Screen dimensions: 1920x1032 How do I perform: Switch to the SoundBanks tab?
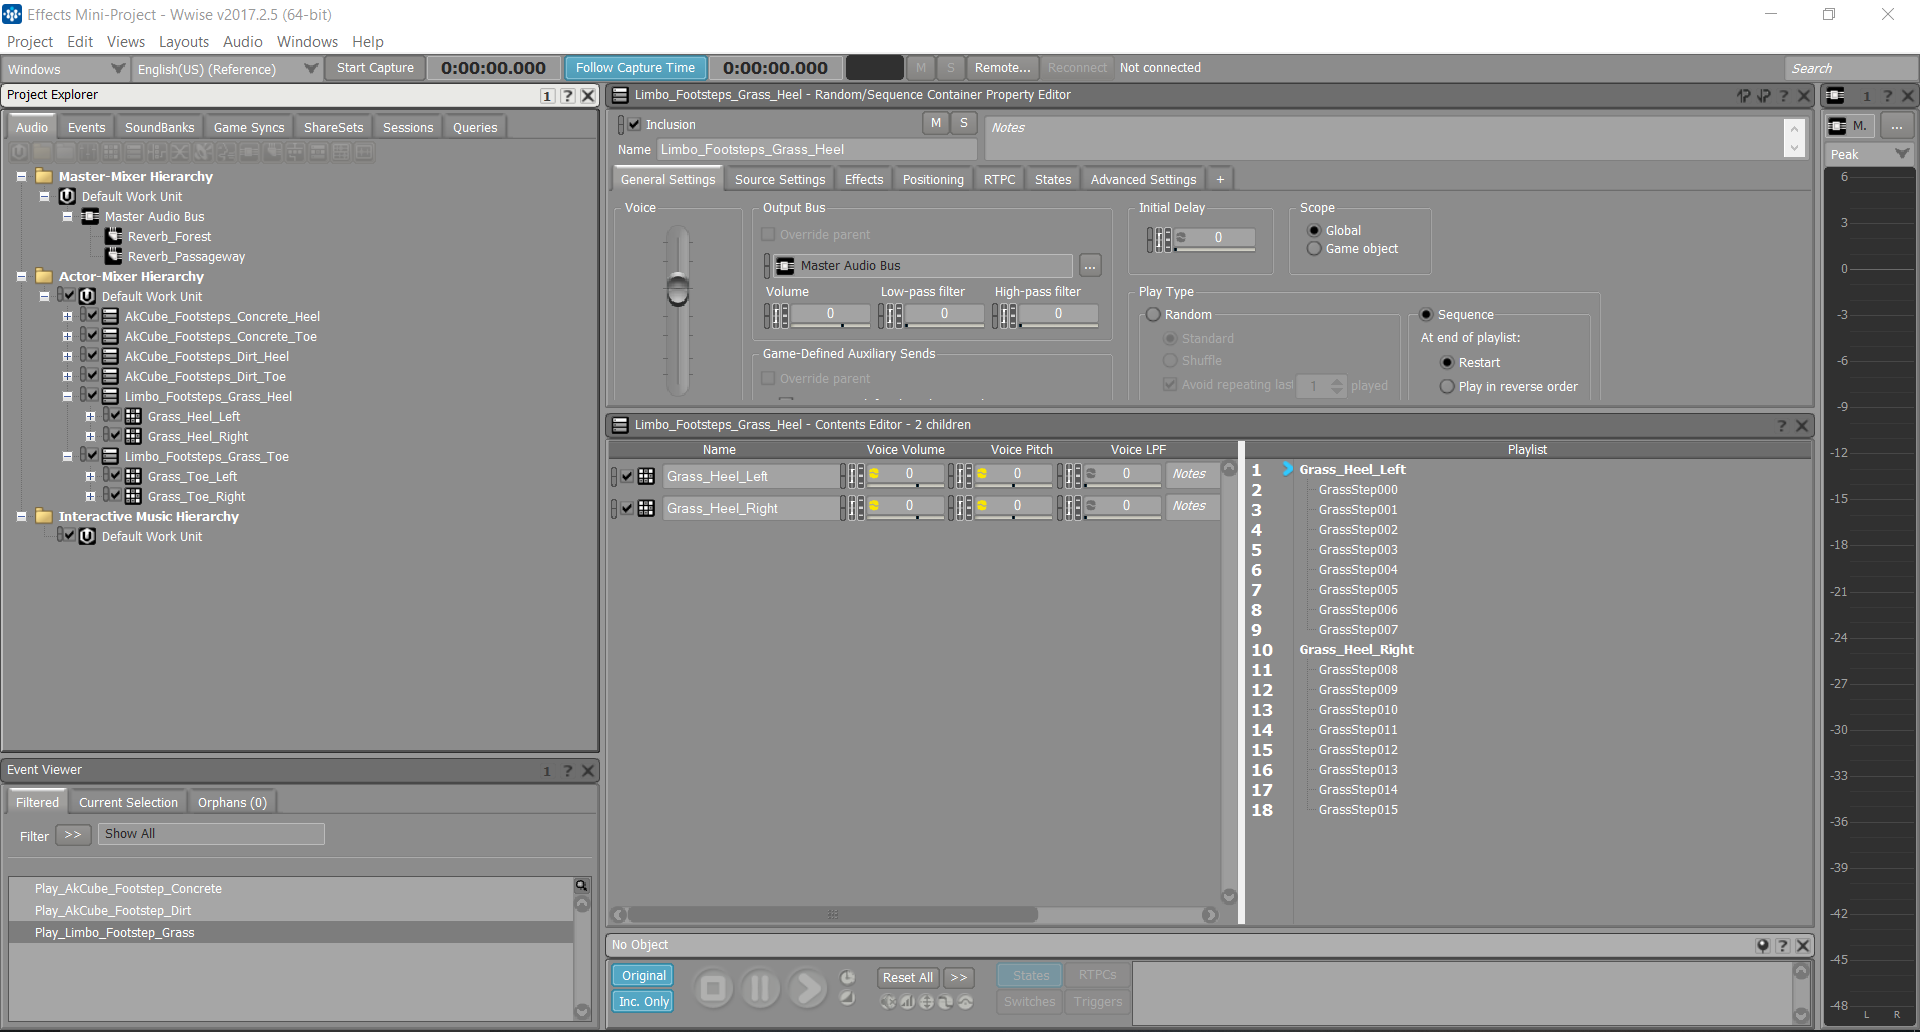click(x=159, y=127)
